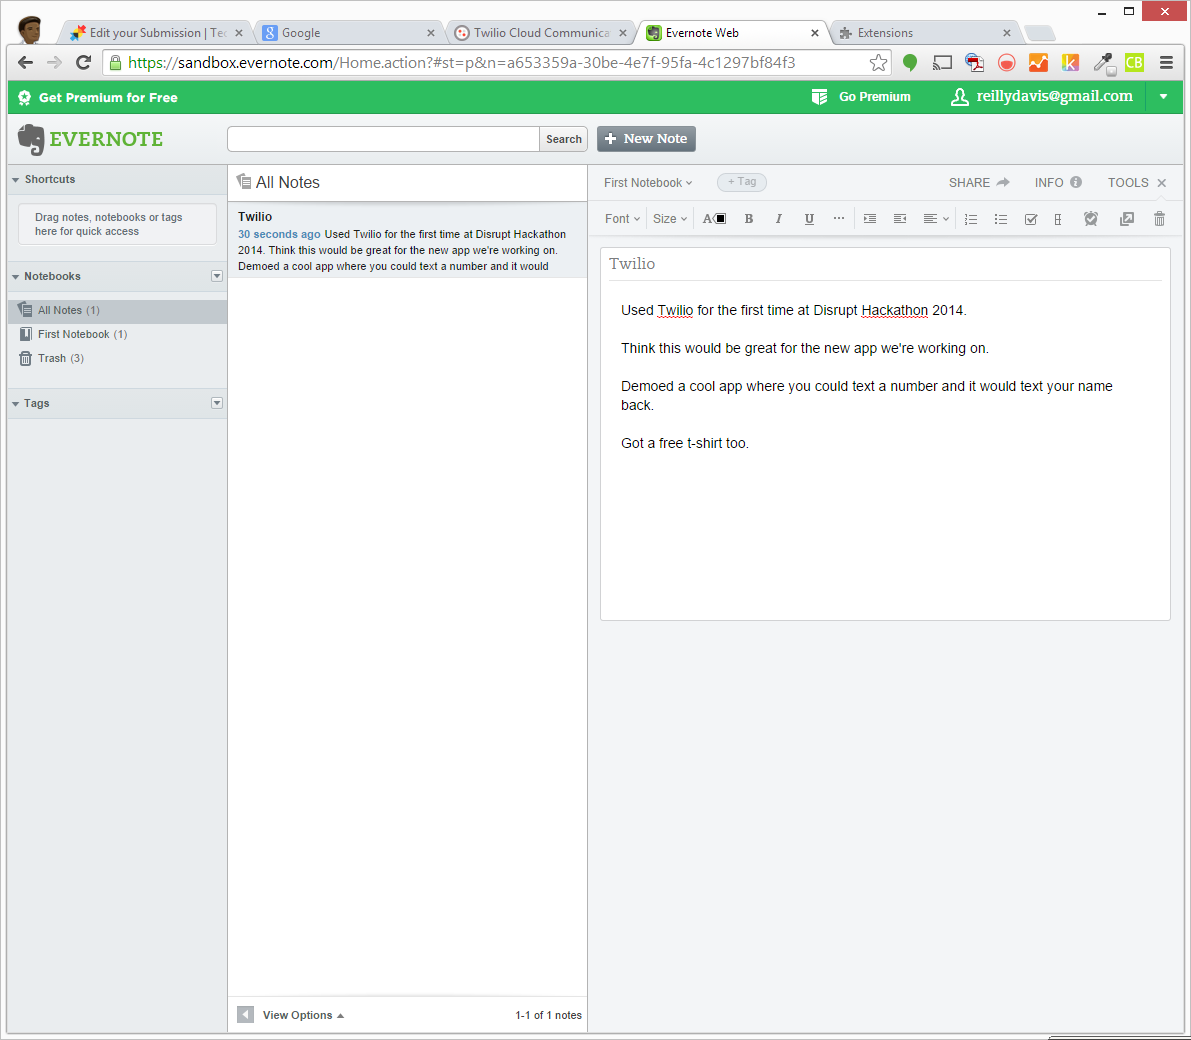The width and height of the screenshot is (1191, 1040).
Task: Open the text color picker
Action: pos(714,219)
